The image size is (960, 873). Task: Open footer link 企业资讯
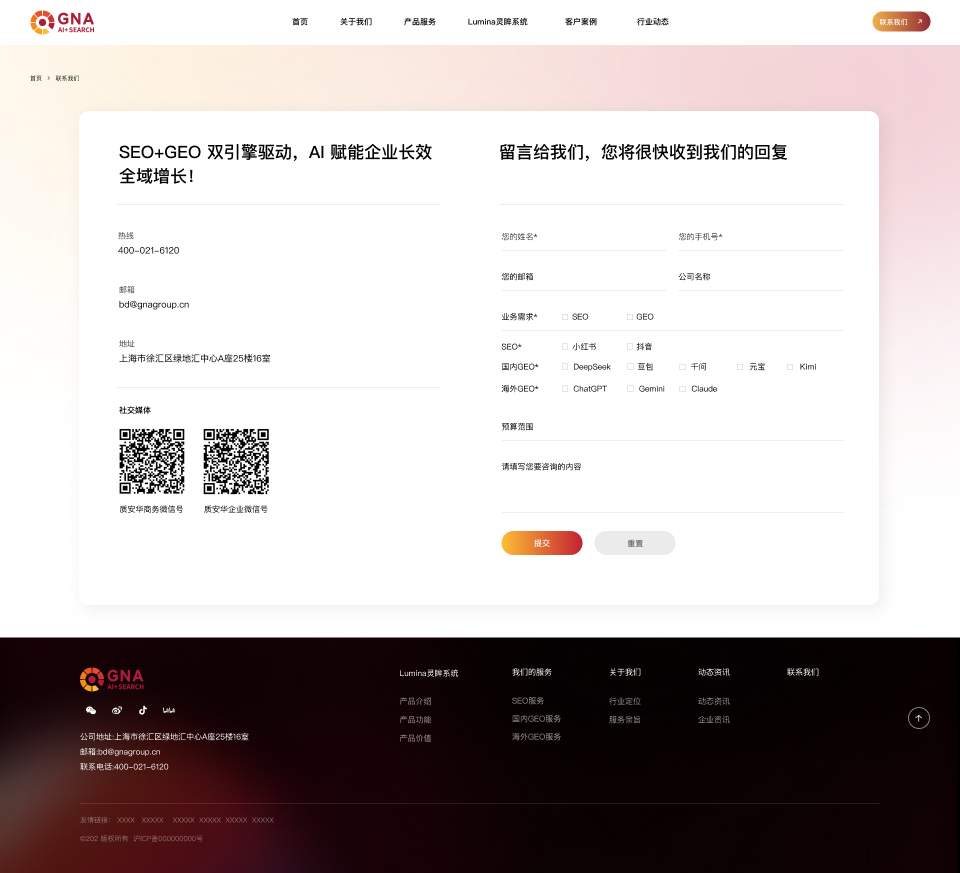pyautogui.click(x=714, y=720)
